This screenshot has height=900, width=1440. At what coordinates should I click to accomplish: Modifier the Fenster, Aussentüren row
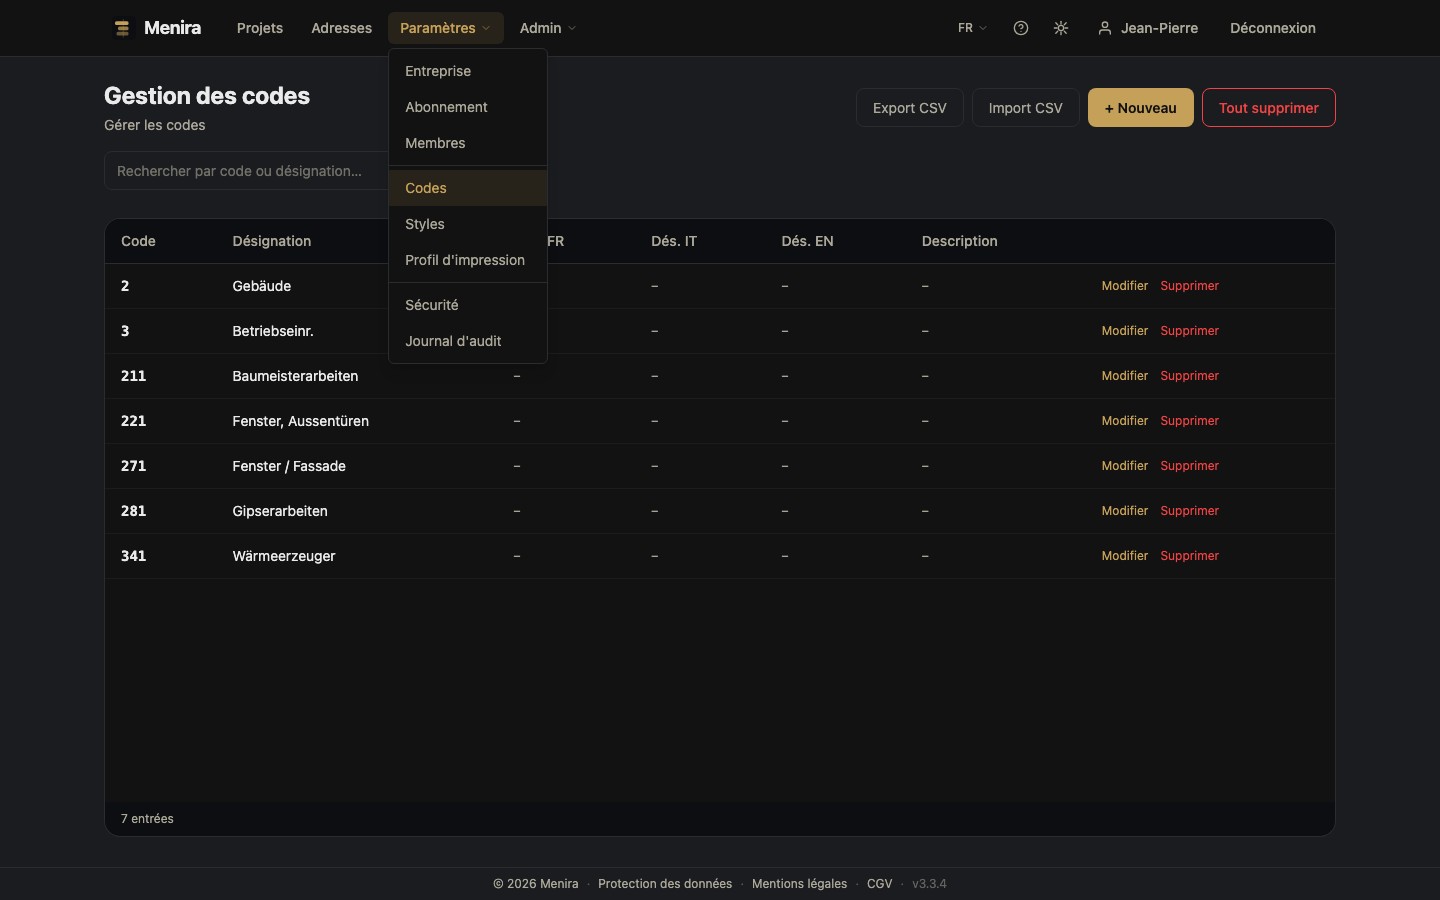(1124, 421)
